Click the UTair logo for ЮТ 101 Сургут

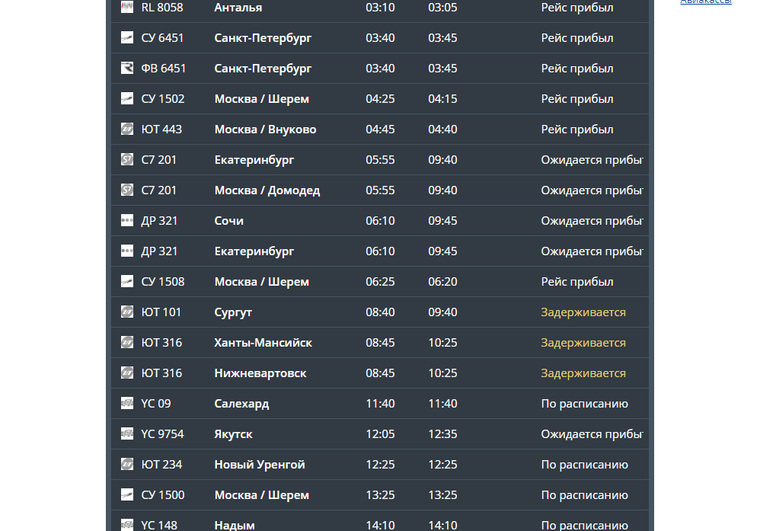127,312
